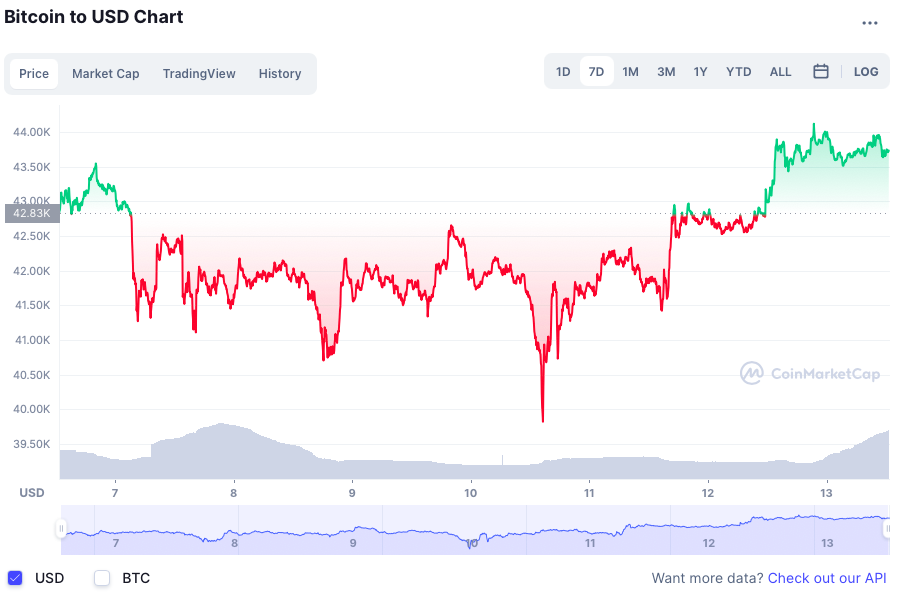
Task: Switch to the Market Cap tab
Action: click(106, 74)
